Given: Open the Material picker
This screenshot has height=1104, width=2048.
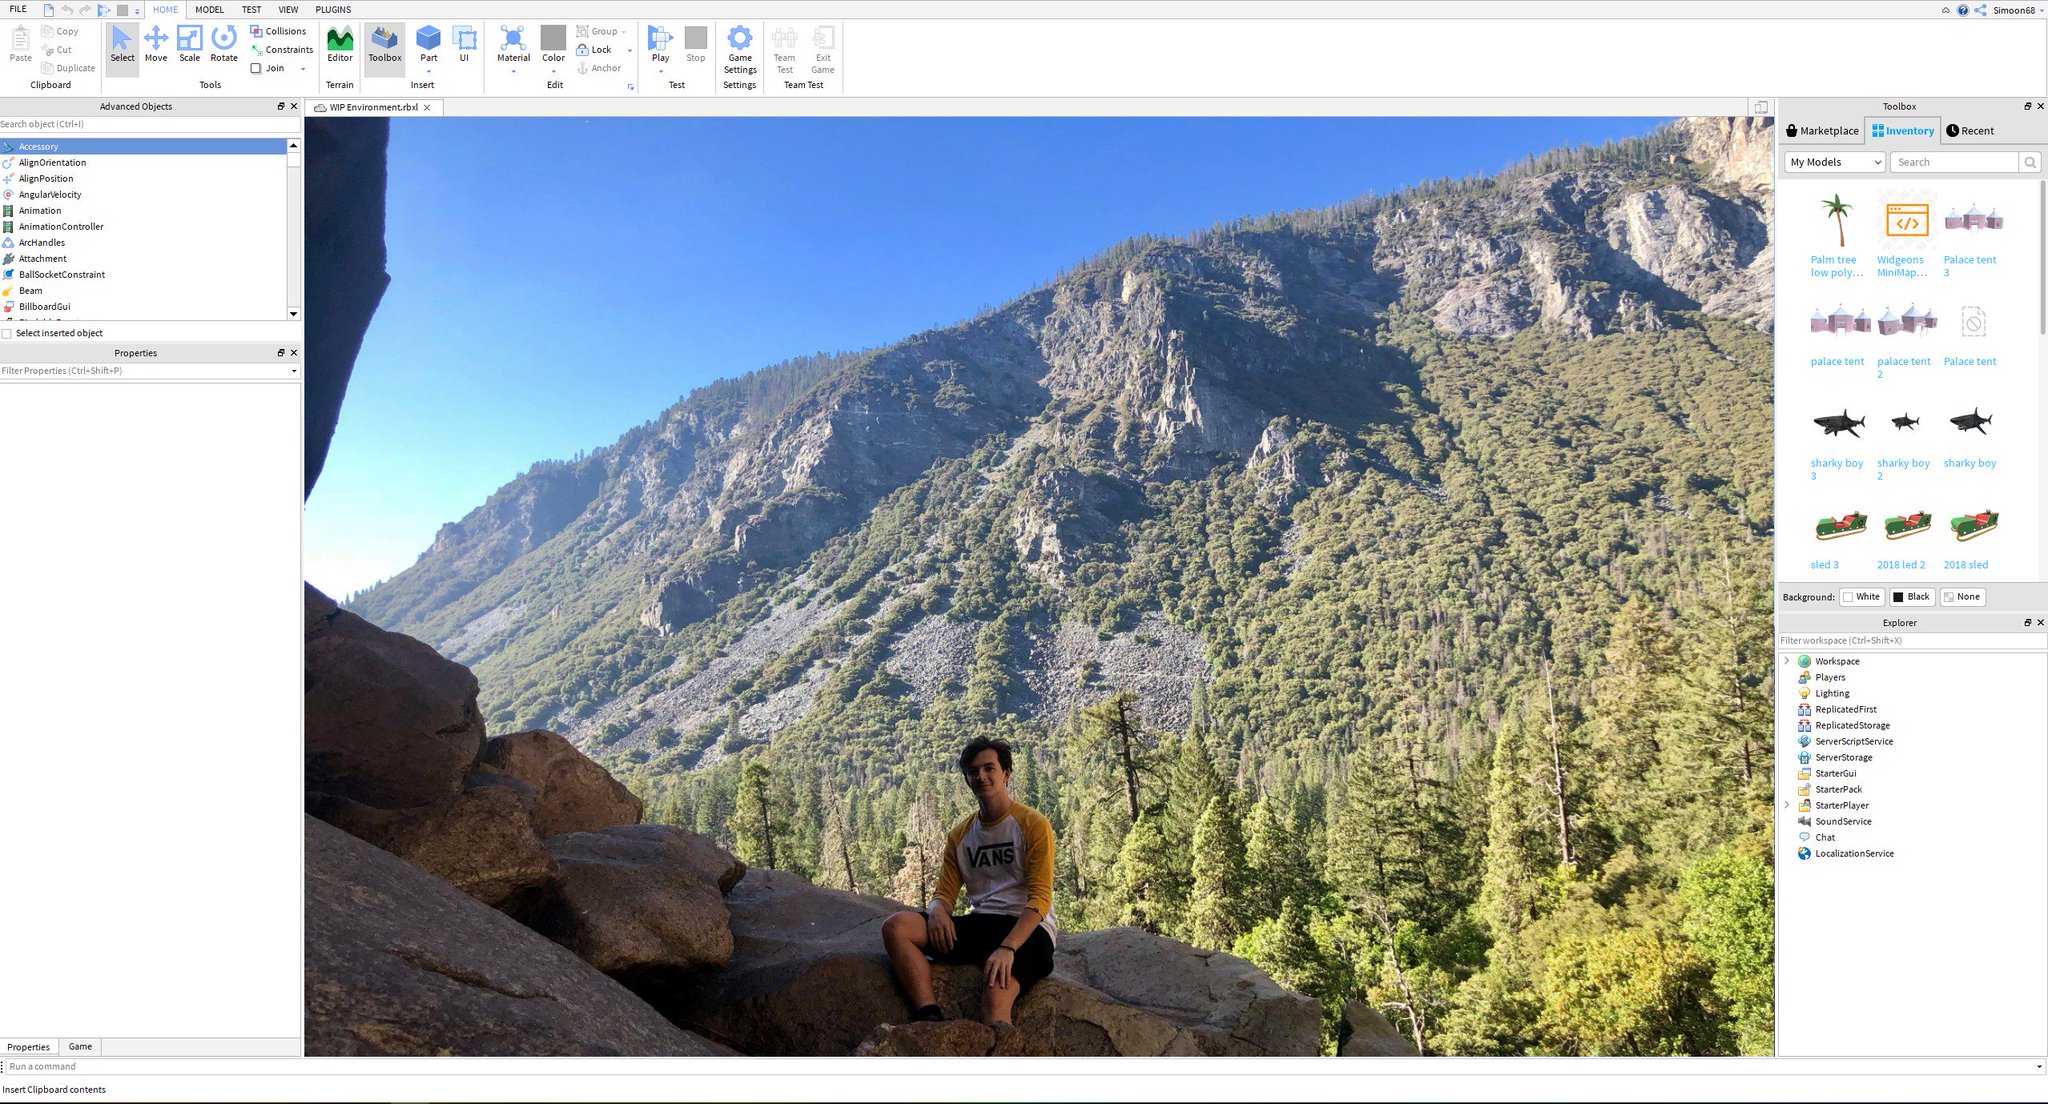Looking at the screenshot, I should click(513, 44).
